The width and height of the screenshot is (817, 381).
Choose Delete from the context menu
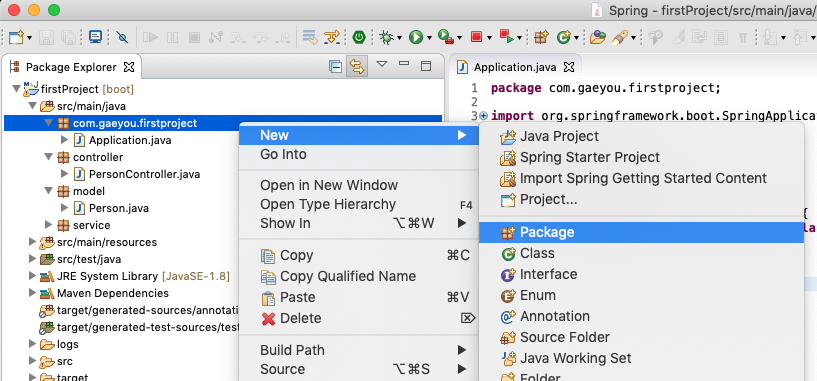tap(358, 318)
